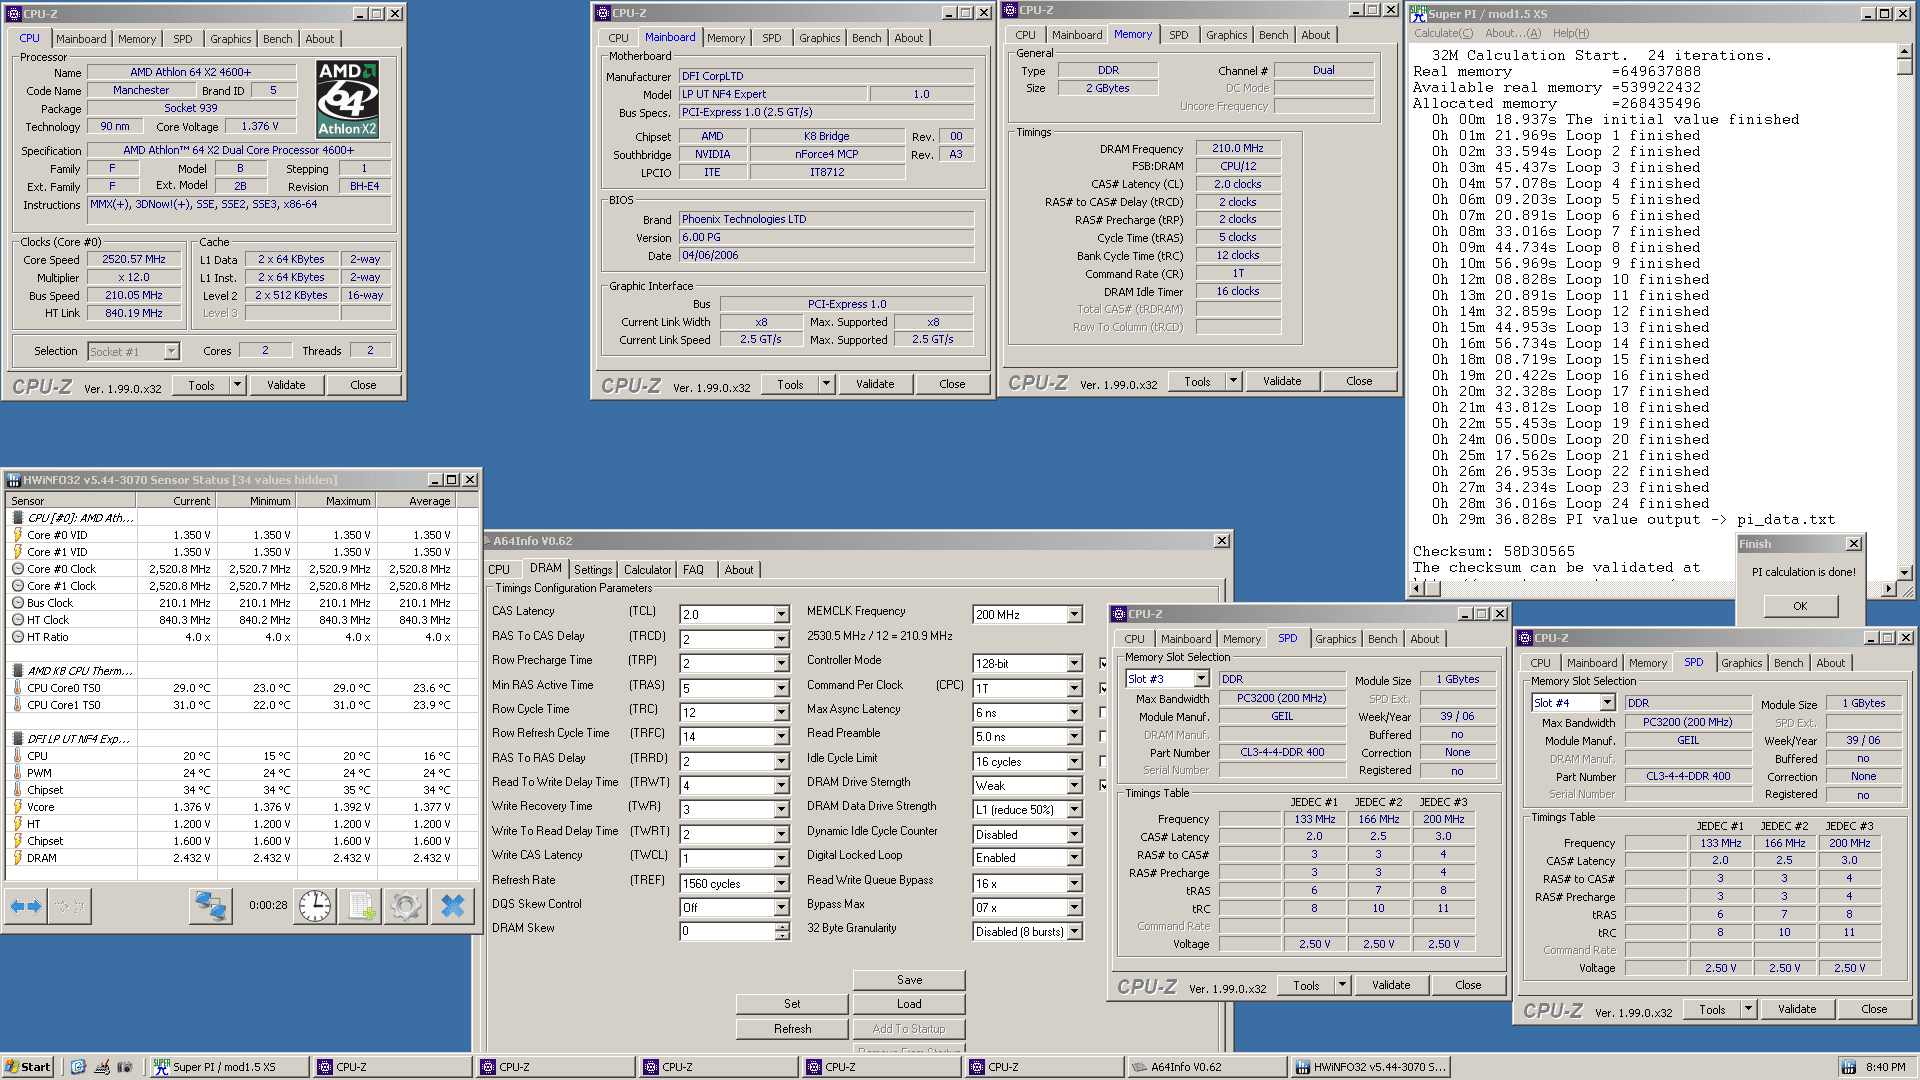Open the MEMCLK Frequency 200 MHz dropdown
This screenshot has width=1920, height=1080.
point(1075,615)
